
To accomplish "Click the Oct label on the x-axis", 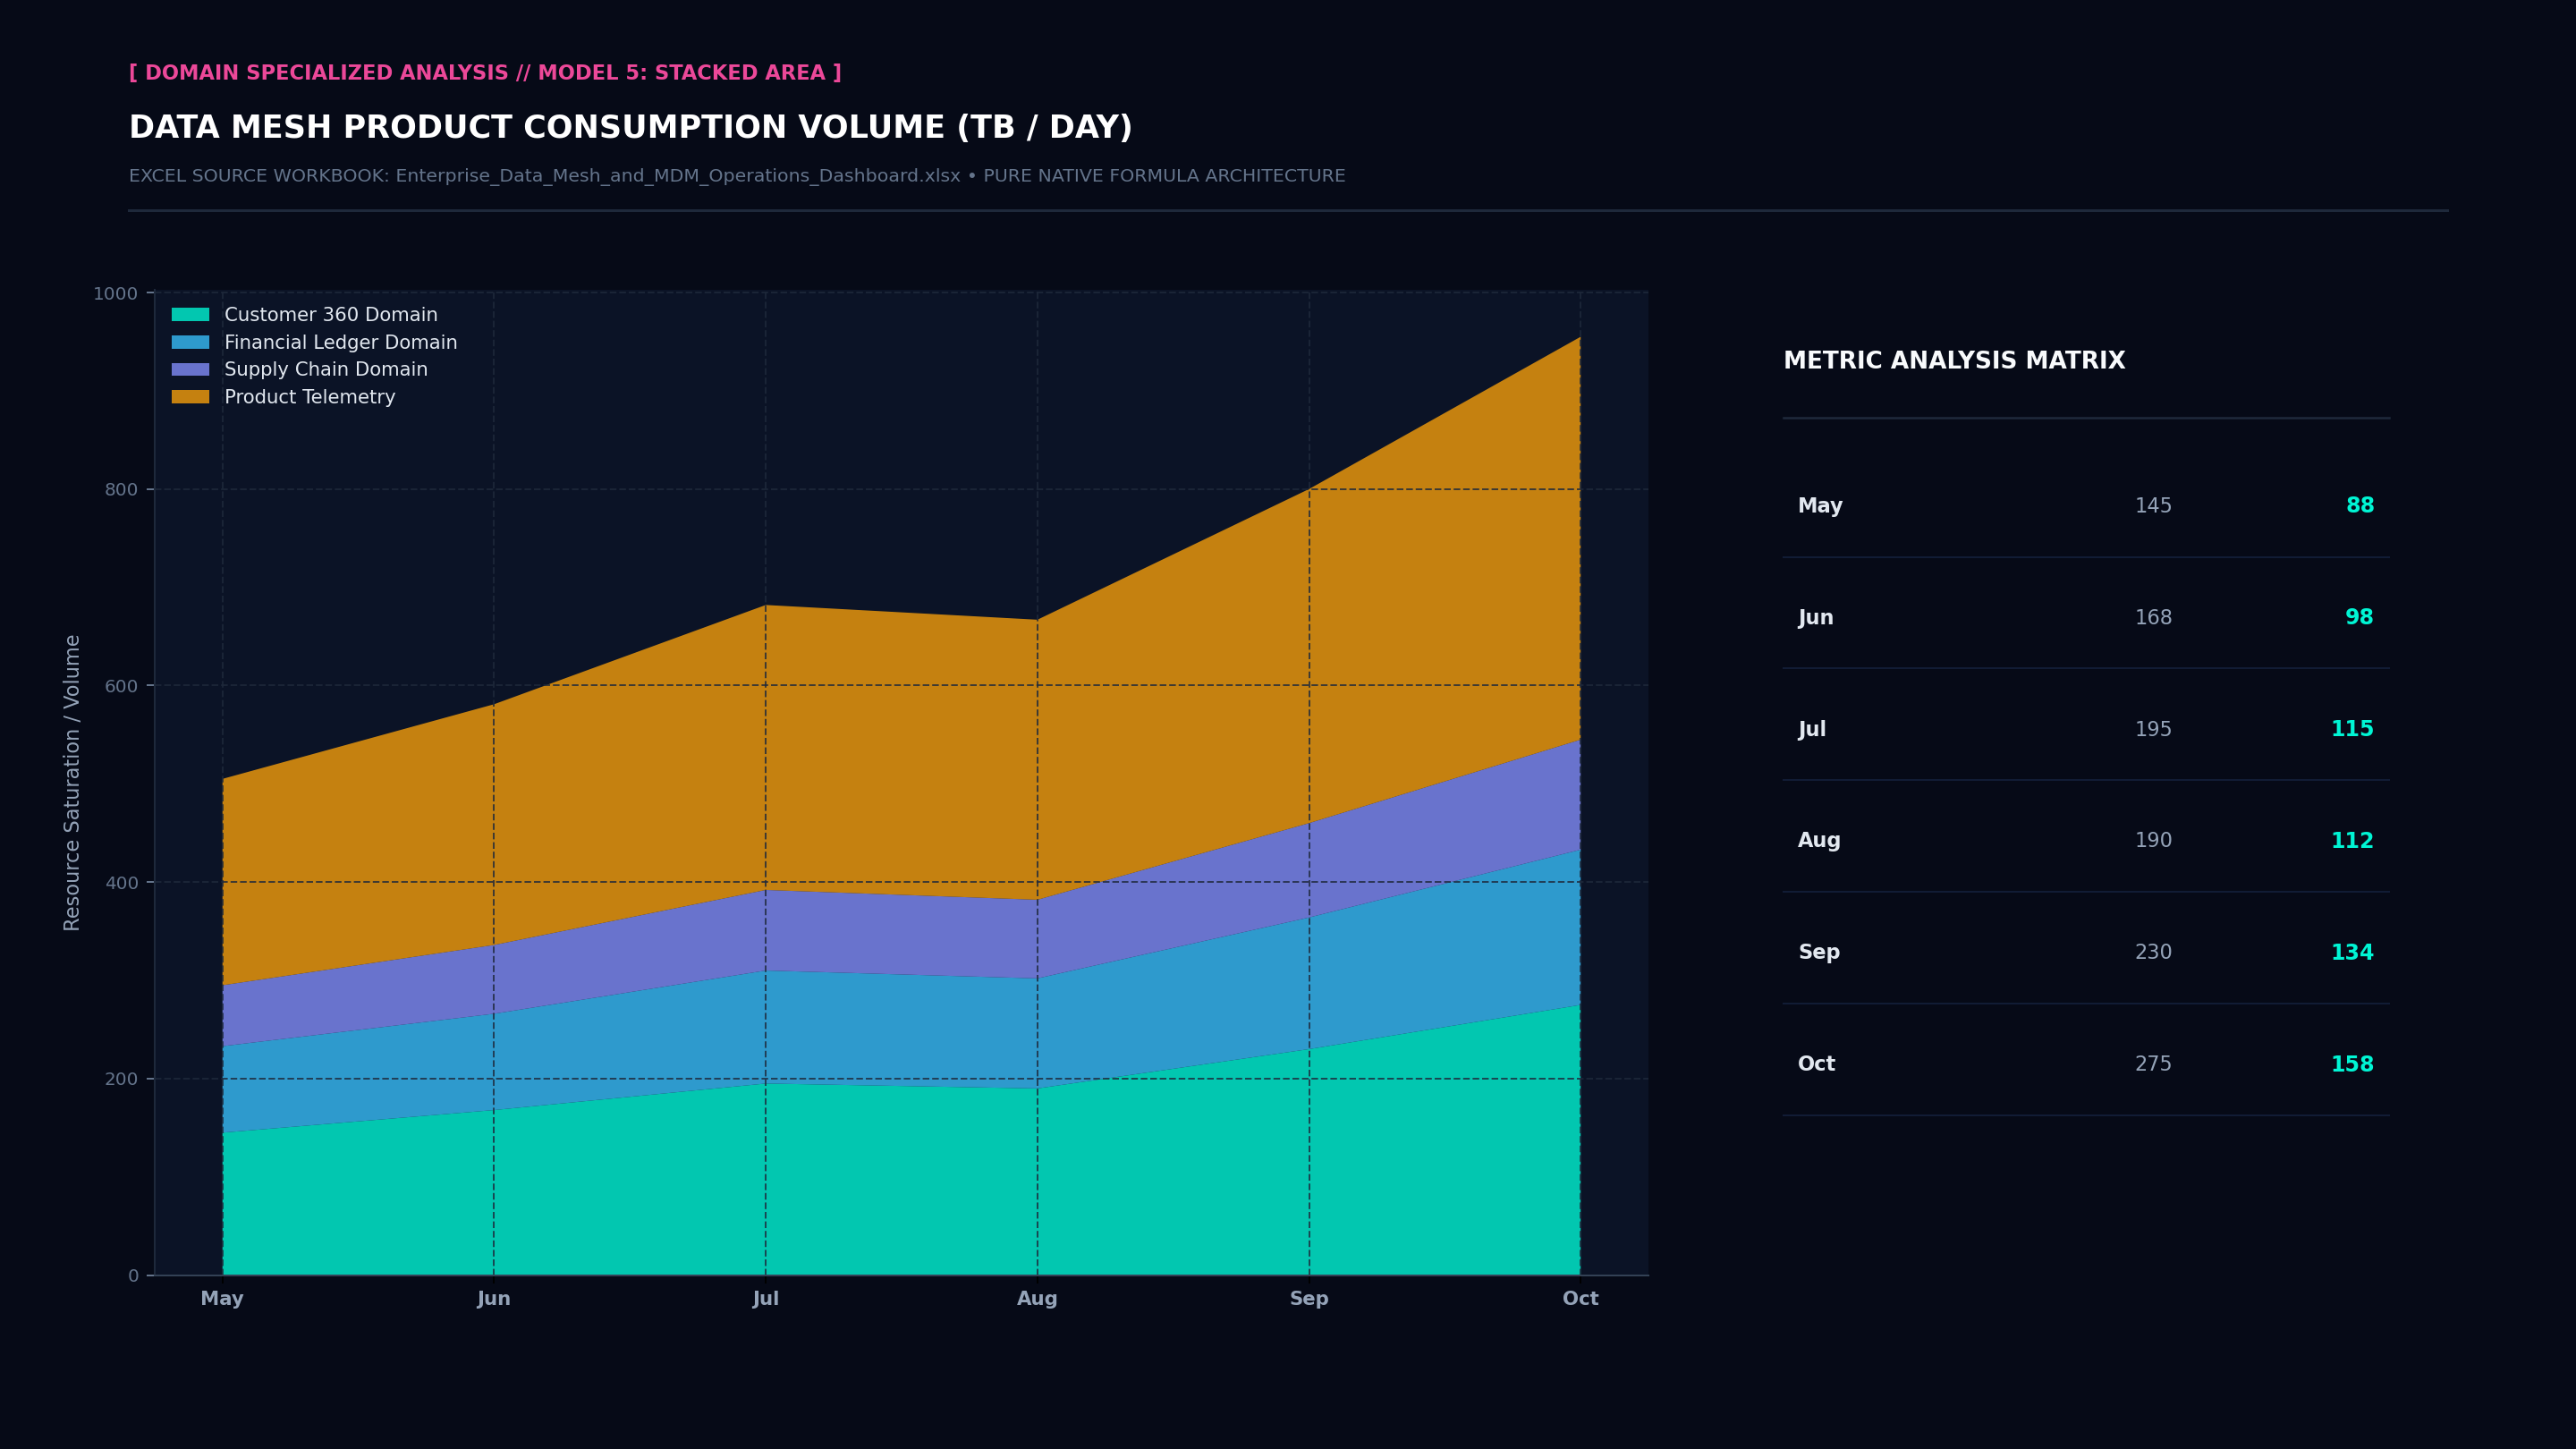I will coord(1581,1299).
